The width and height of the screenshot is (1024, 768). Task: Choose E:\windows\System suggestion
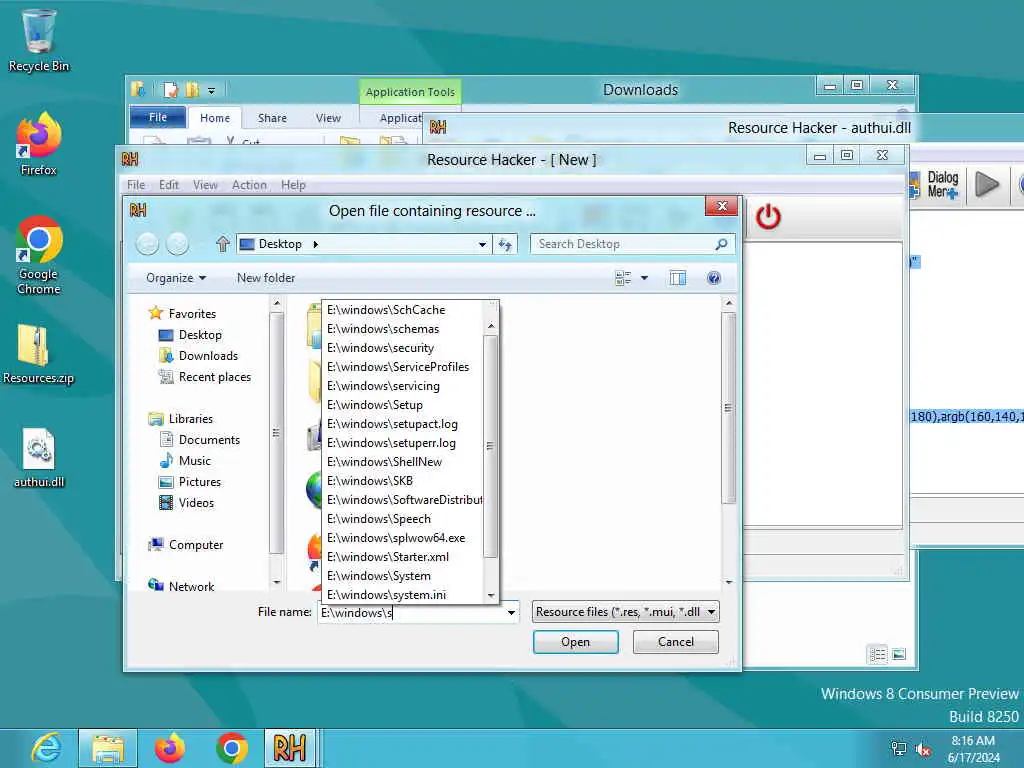pos(403,576)
